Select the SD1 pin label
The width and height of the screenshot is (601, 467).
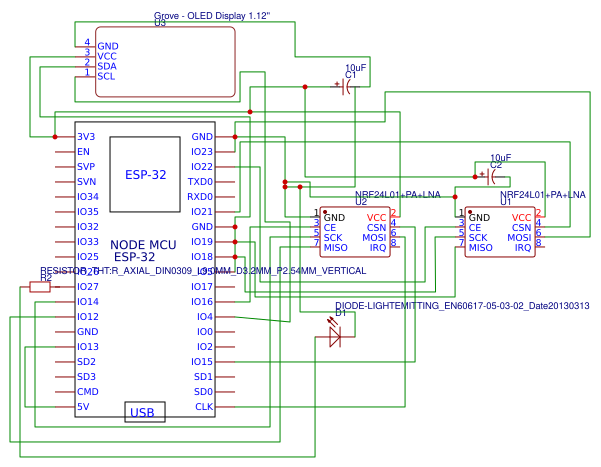203,377
